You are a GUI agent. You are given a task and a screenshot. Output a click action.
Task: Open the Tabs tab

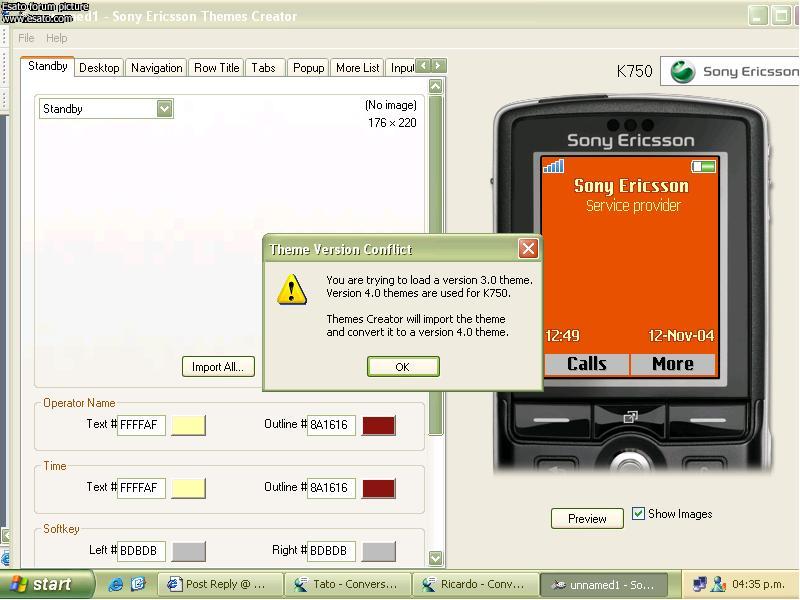click(263, 68)
